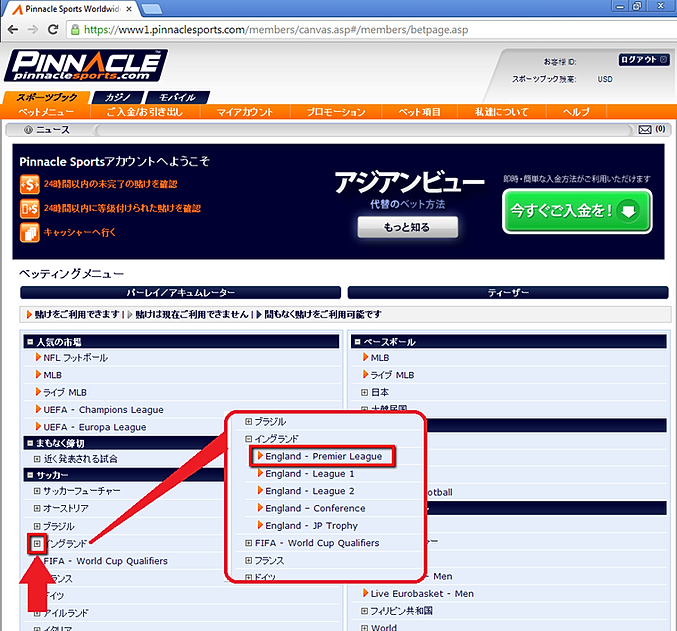
Task: Select England - League 2
Action: [x=310, y=491]
